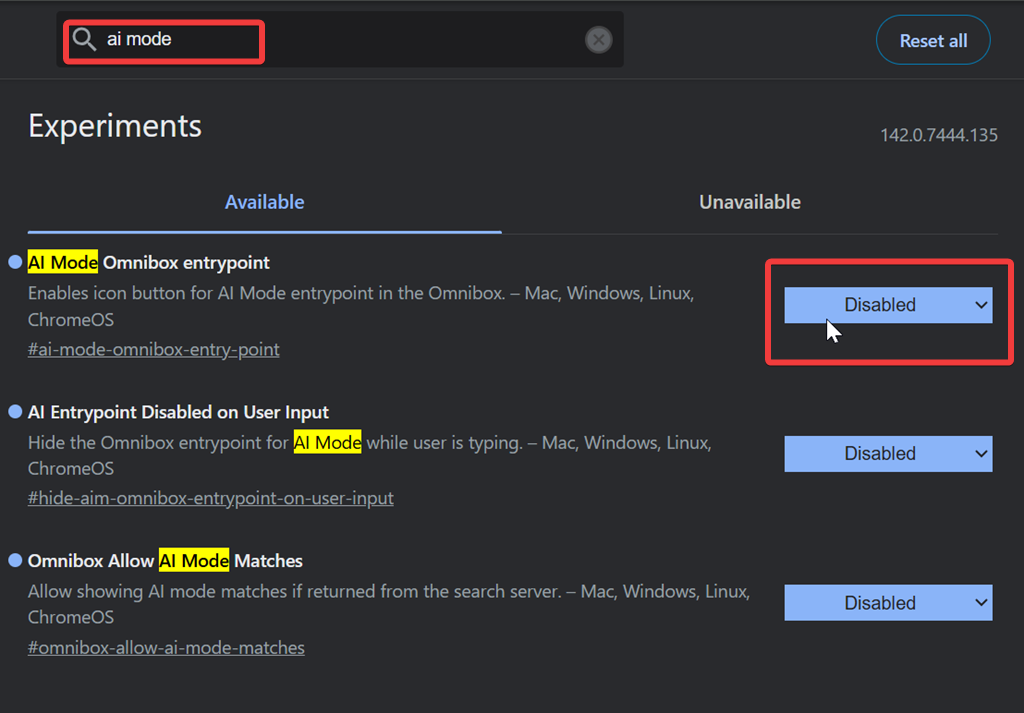Click the 'Omnibox Allow AI Mode Matches' title
The height and width of the screenshot is (713, 1024).
coord(165,561)
